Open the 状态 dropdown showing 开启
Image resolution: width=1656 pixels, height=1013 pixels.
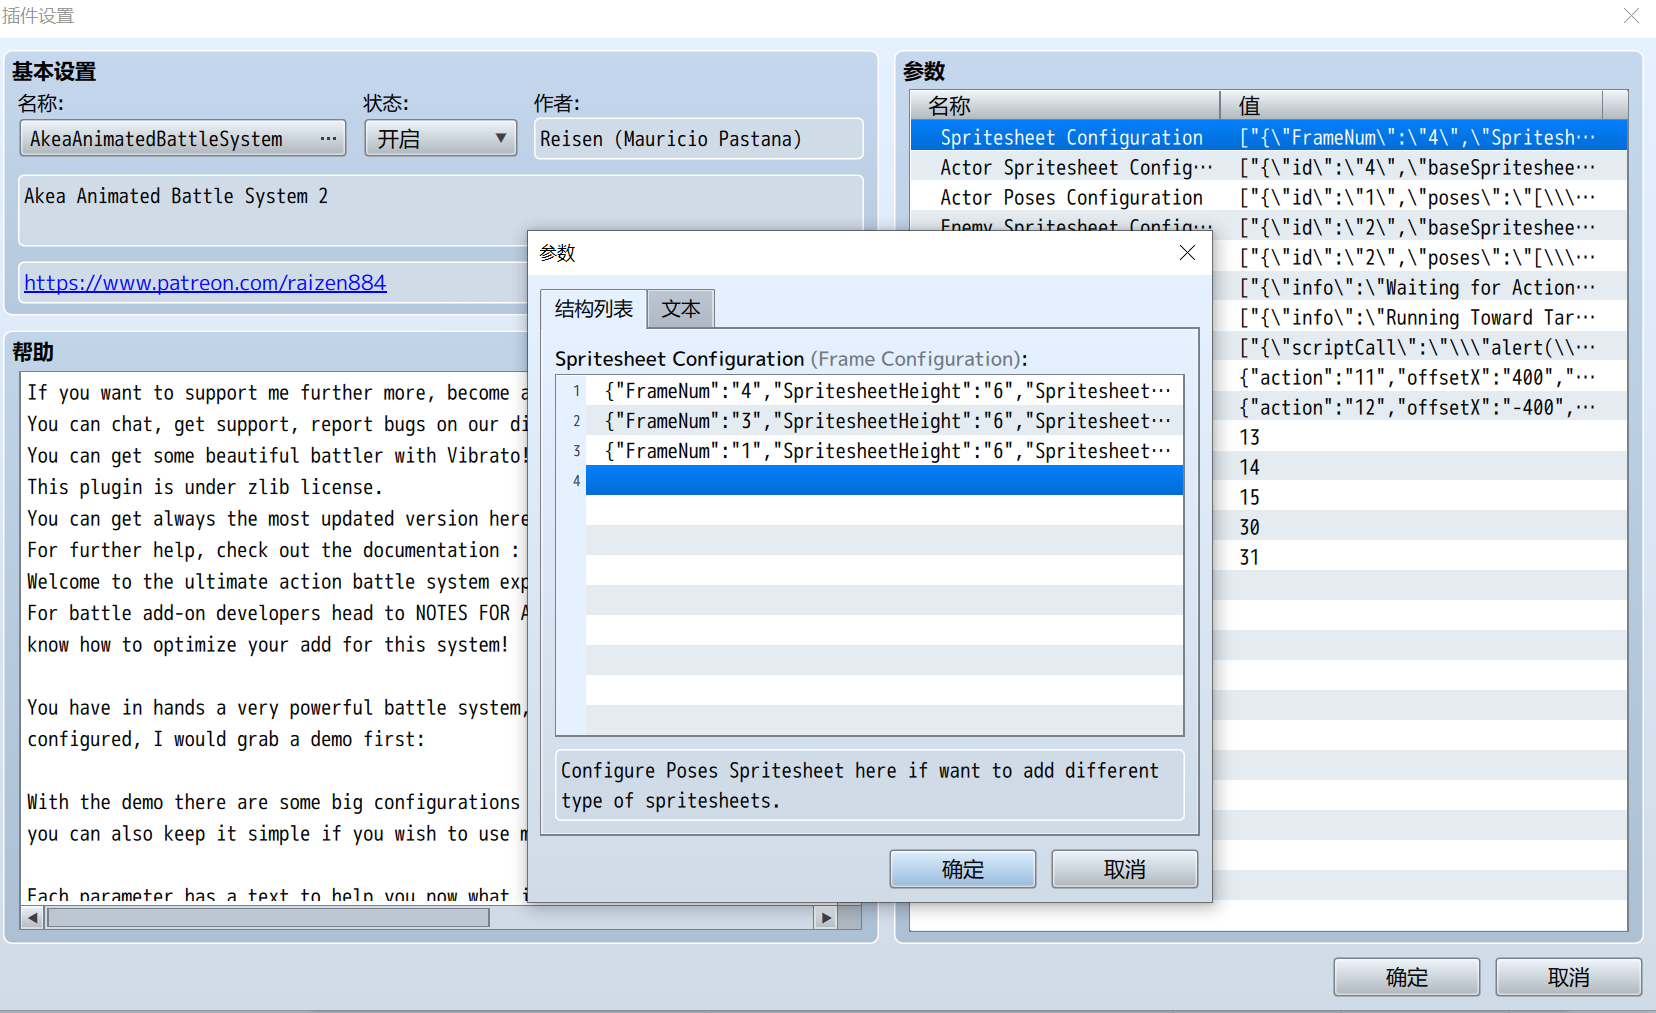[441, 139]
